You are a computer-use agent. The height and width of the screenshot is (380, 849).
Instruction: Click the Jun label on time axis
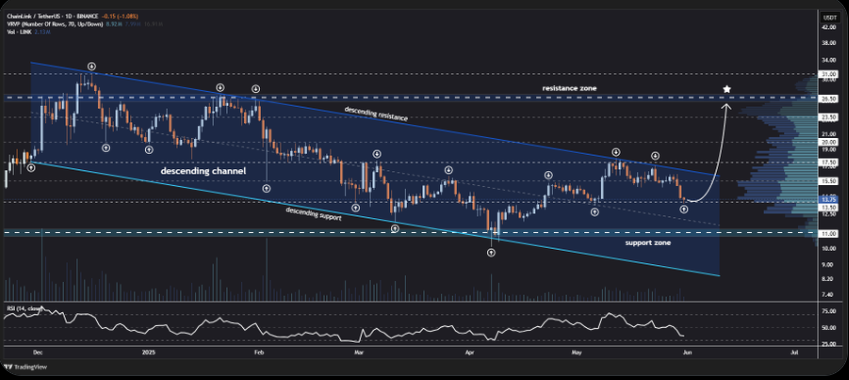tap(687, 353)
